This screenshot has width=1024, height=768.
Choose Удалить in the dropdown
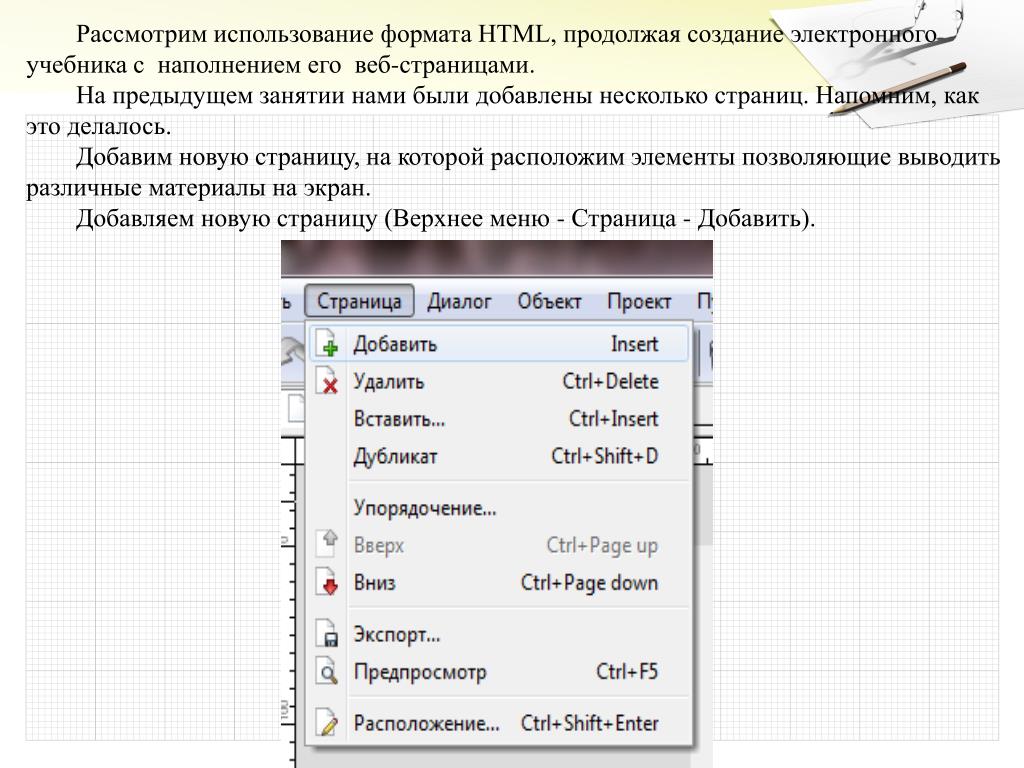point(389,382)
